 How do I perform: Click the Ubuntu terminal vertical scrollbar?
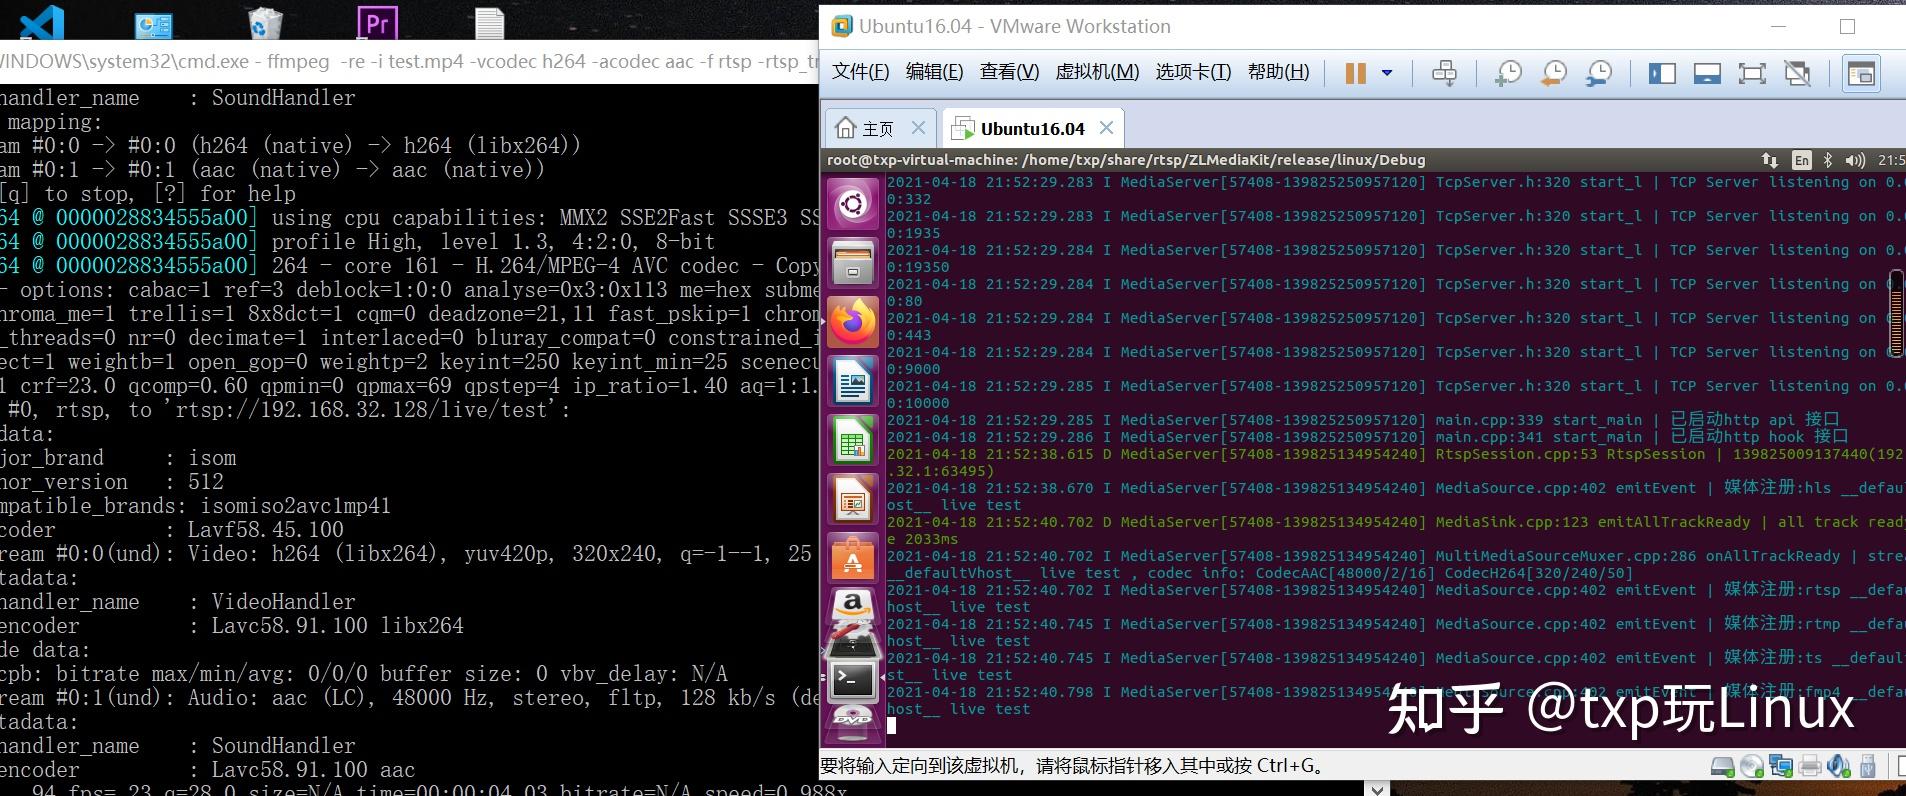coord(1896,315)
